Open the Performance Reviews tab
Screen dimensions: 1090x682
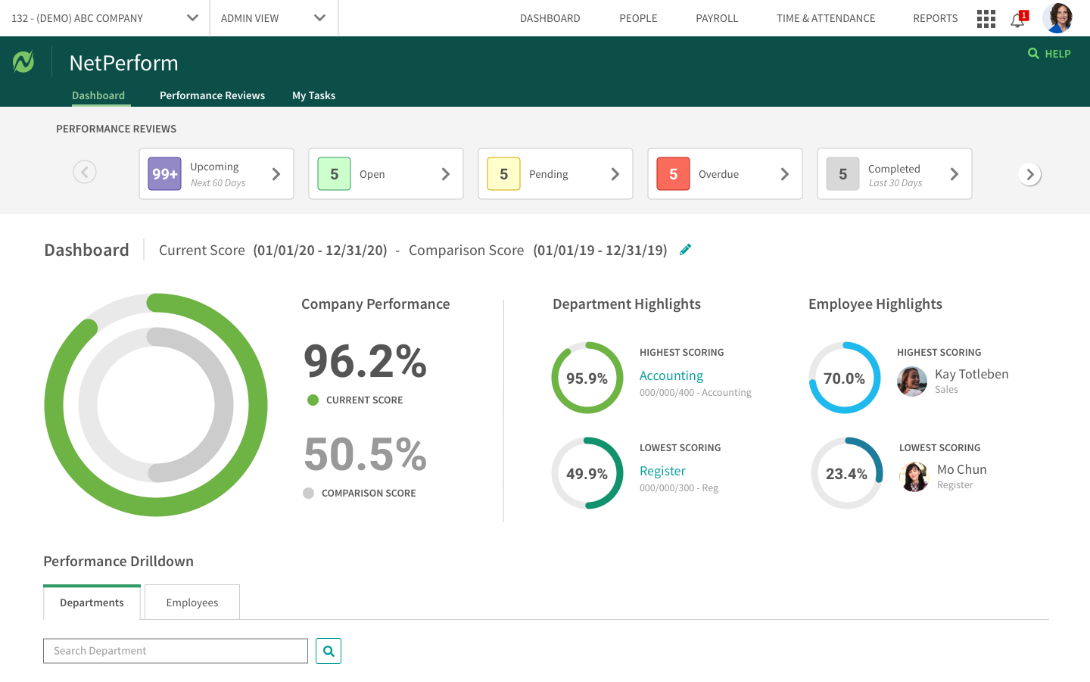(x=212, y=96)
